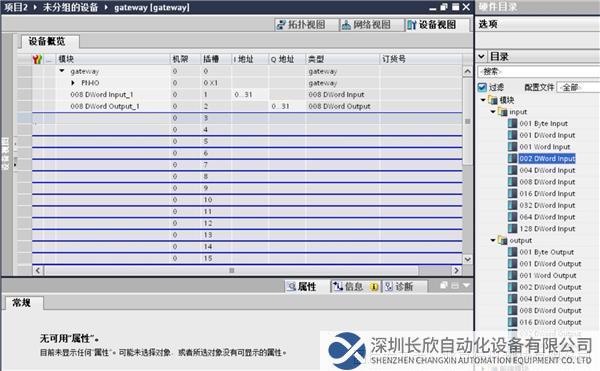Image resolution: width=600 pixels, height=371 pixels.
Task: Click the 128 DWord Input module icon
Action: 512,229
